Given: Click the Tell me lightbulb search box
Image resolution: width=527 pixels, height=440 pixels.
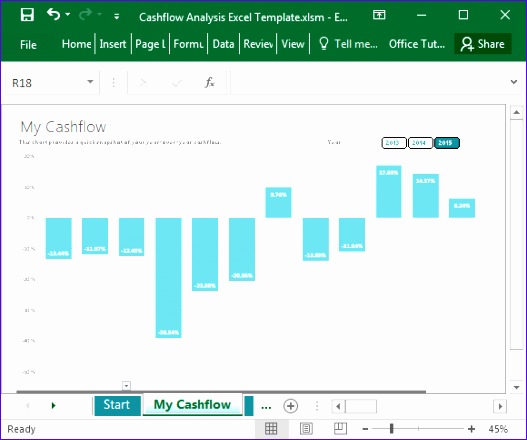Looking at the screenshot, I should point(348,44).
